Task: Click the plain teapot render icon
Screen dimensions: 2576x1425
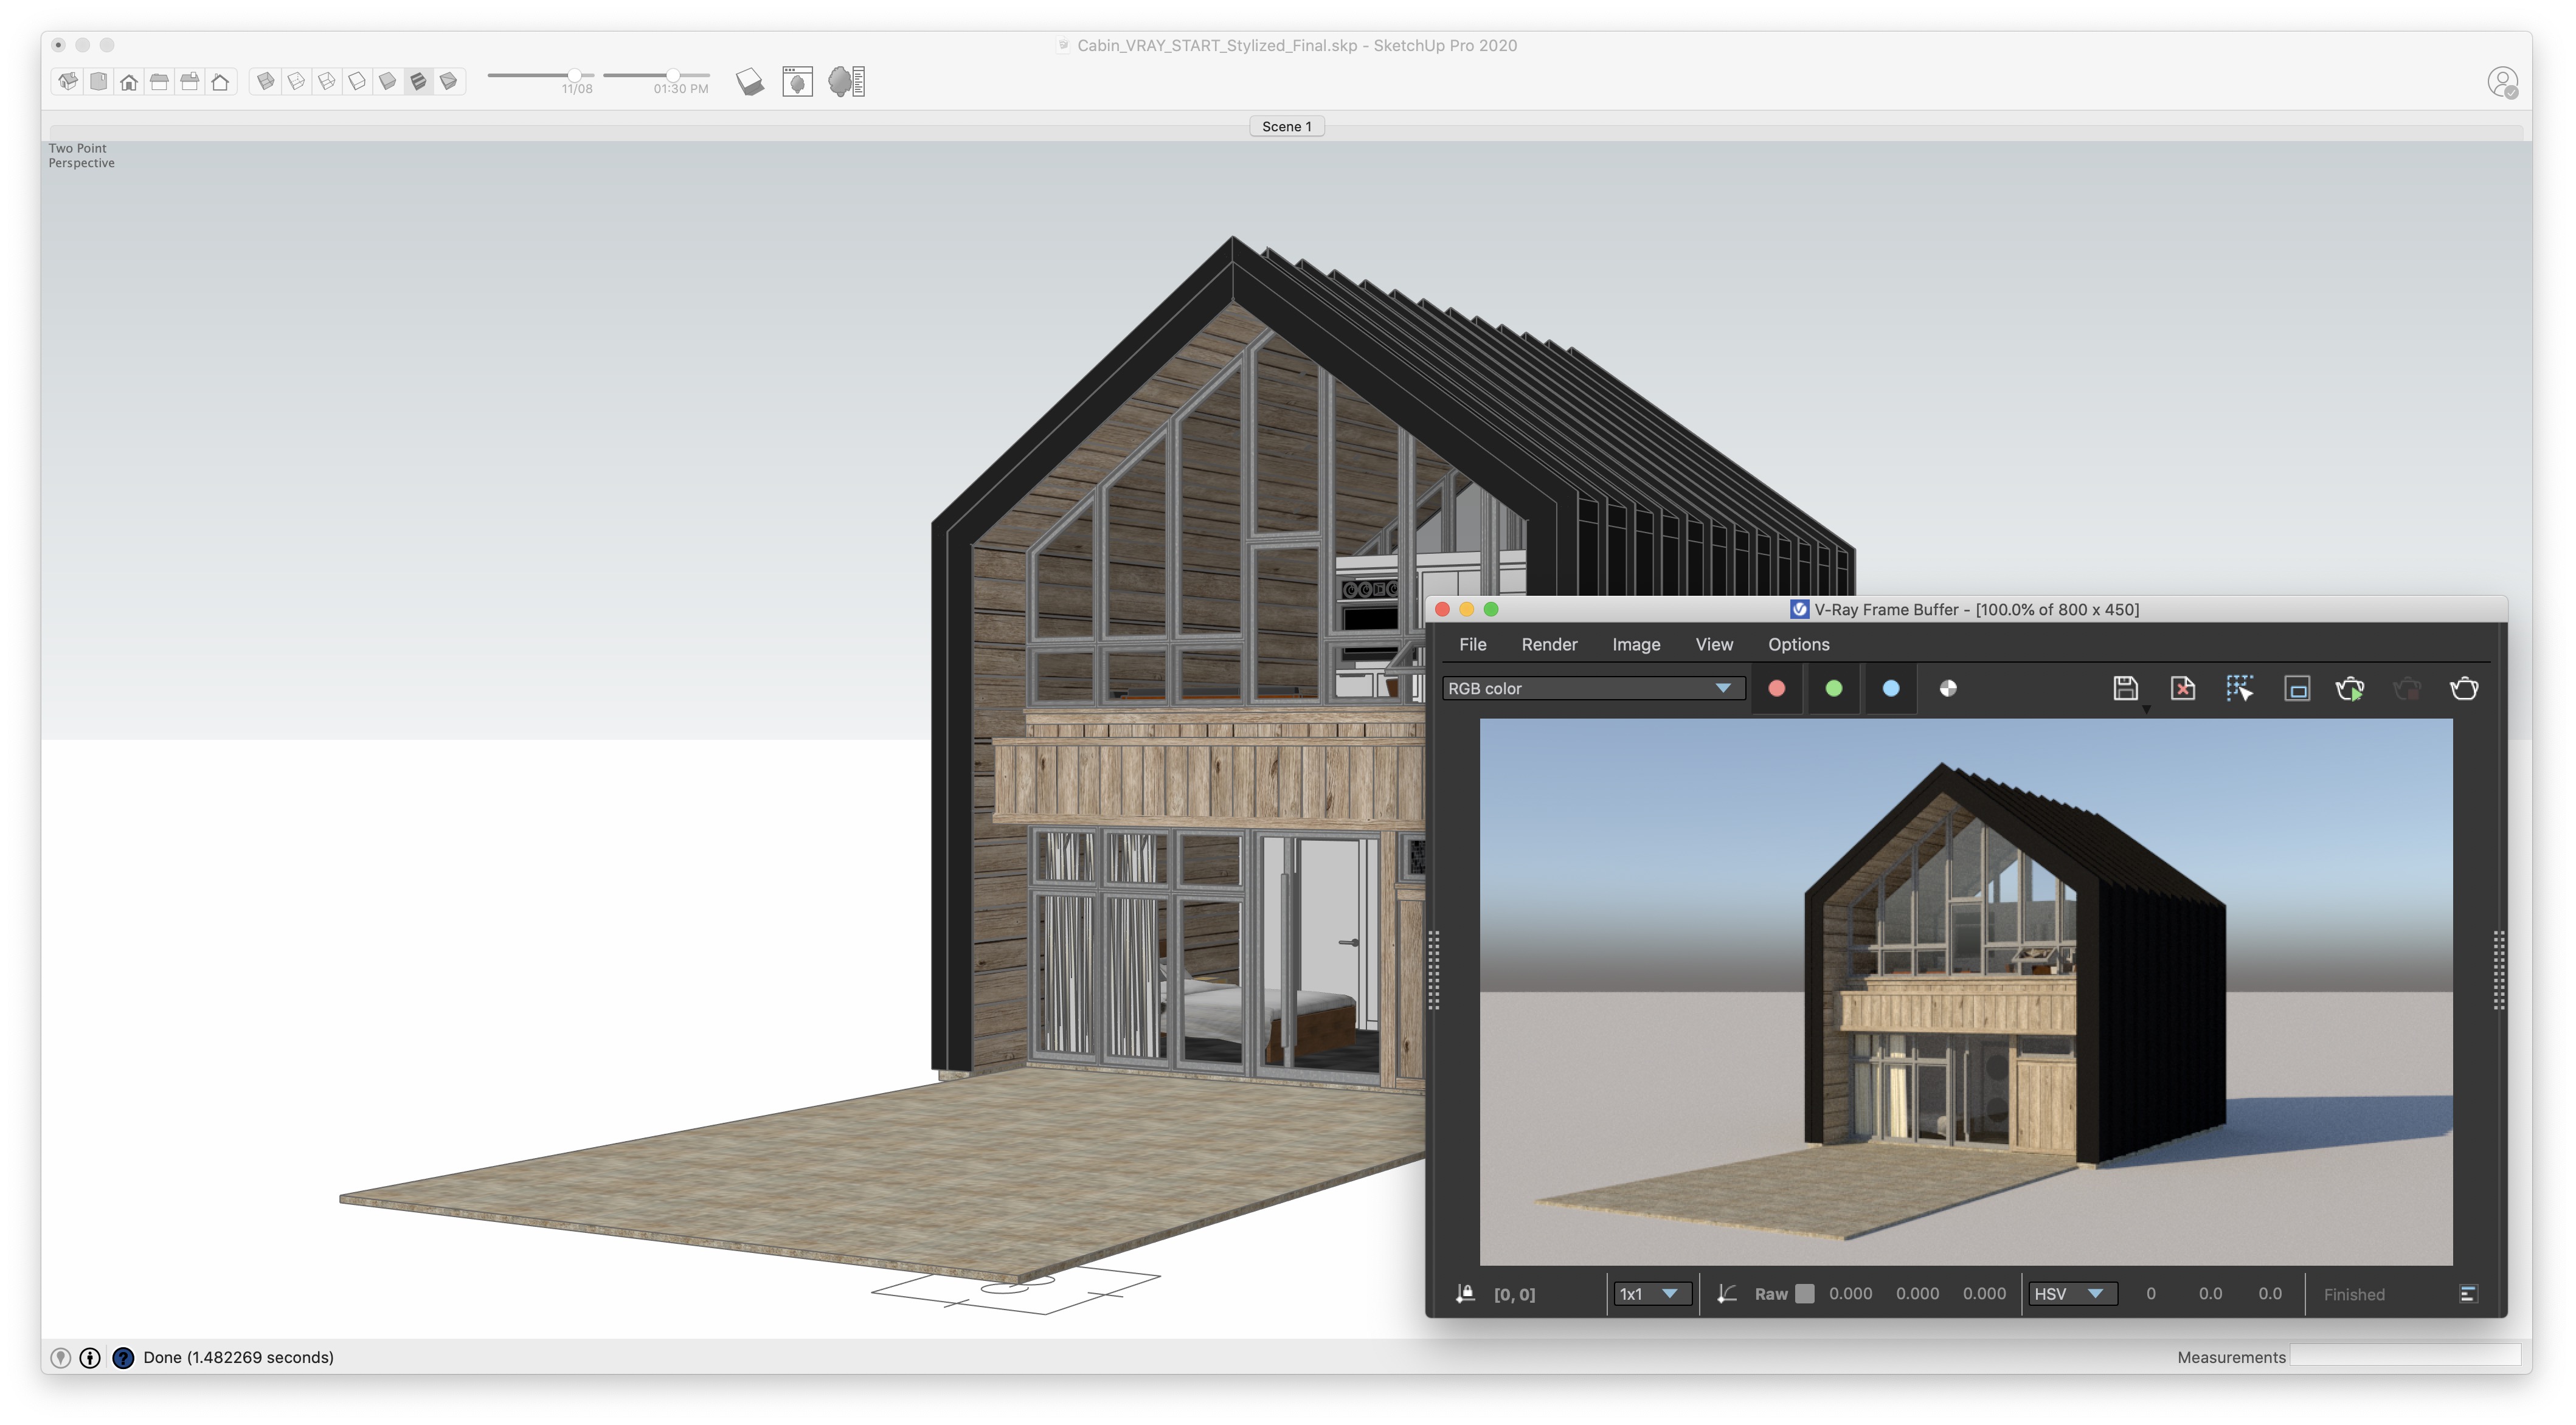Action: tap(2464, 688)
